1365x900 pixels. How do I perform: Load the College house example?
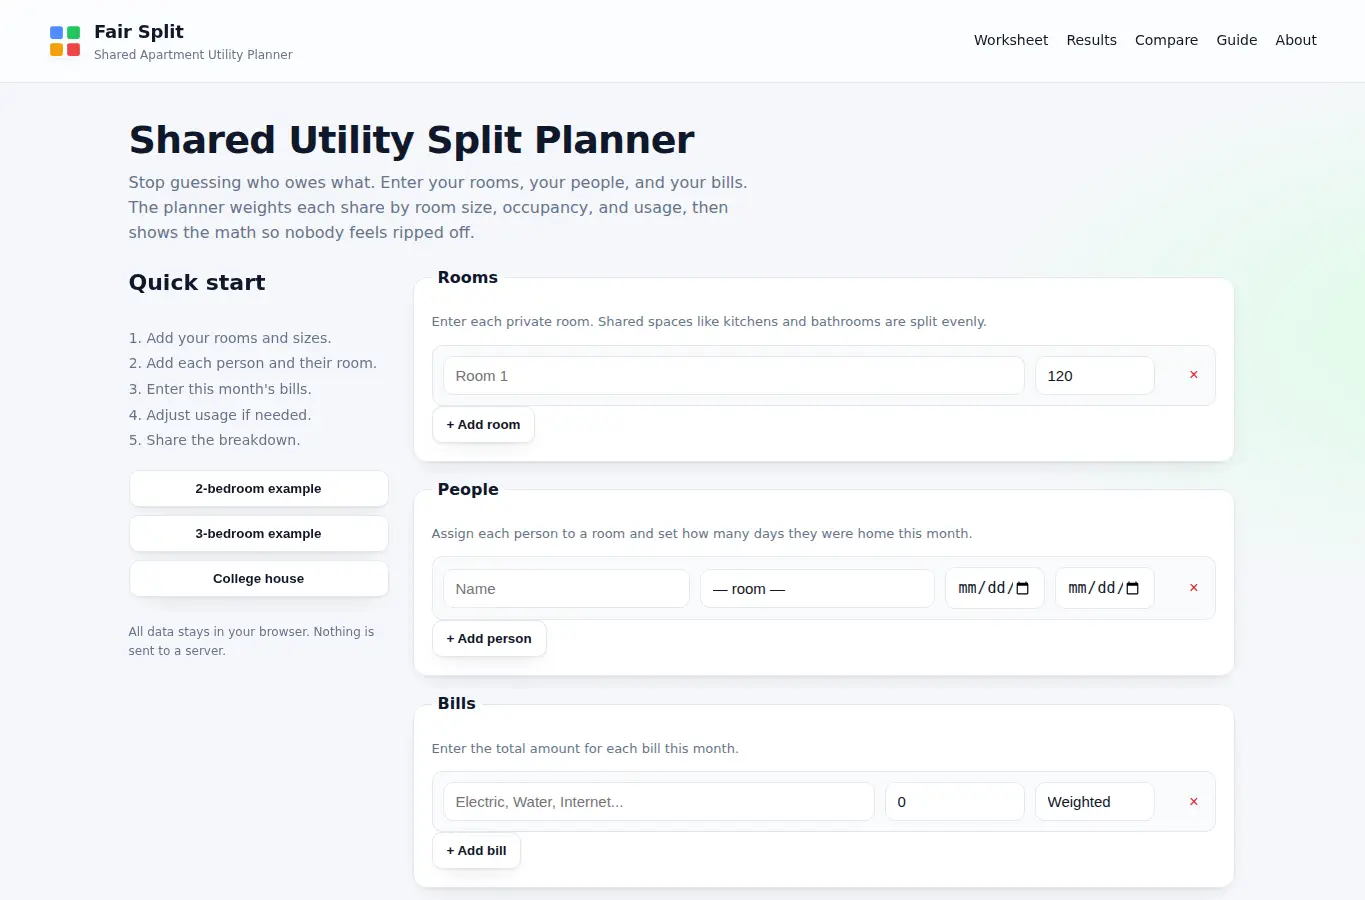(258, 579)
